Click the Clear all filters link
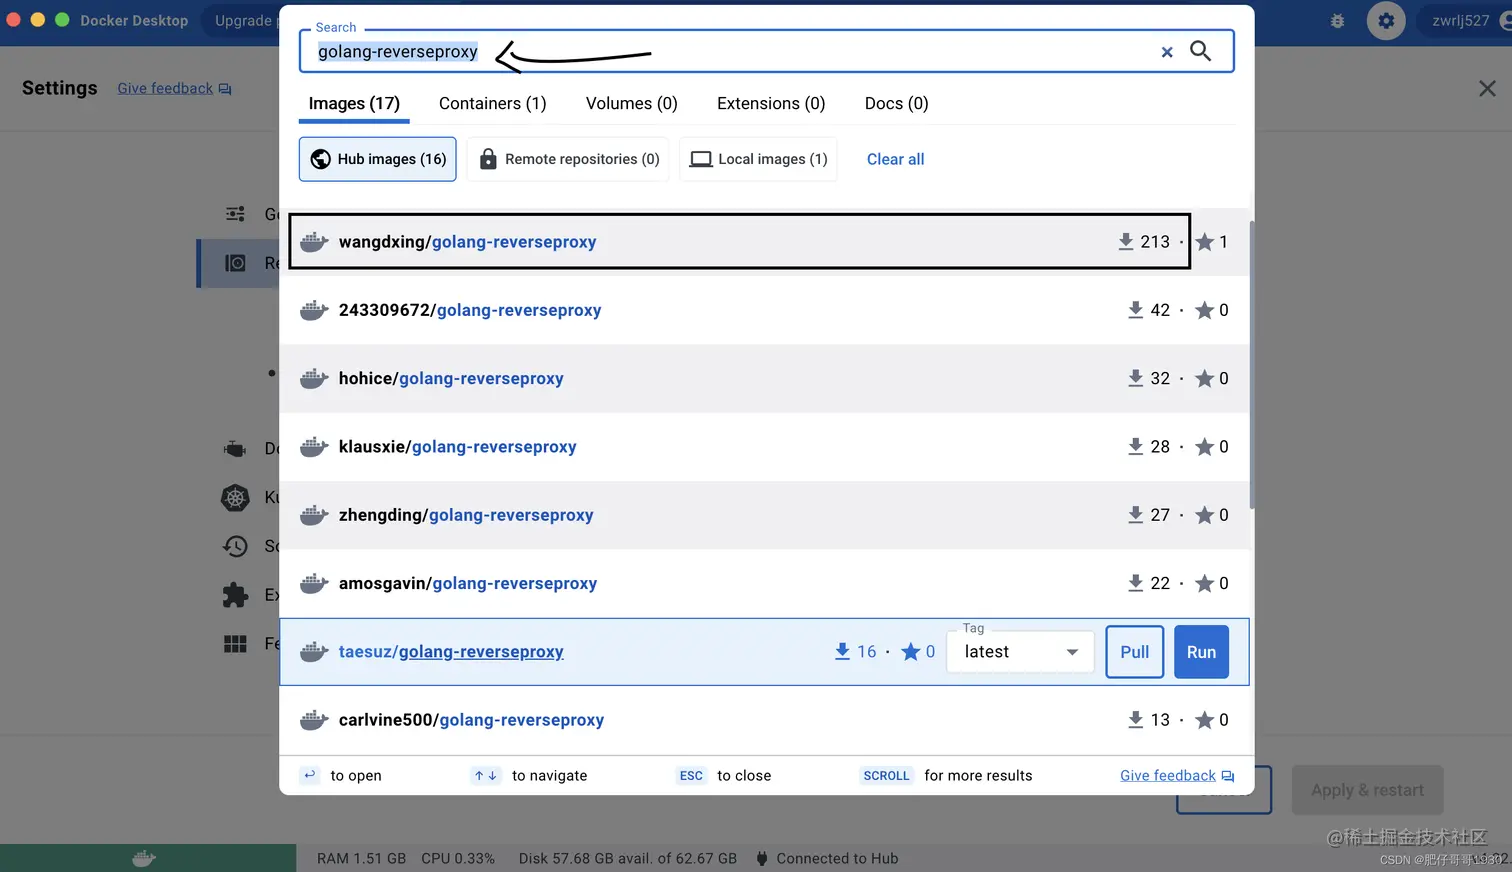 pos(895,159)
